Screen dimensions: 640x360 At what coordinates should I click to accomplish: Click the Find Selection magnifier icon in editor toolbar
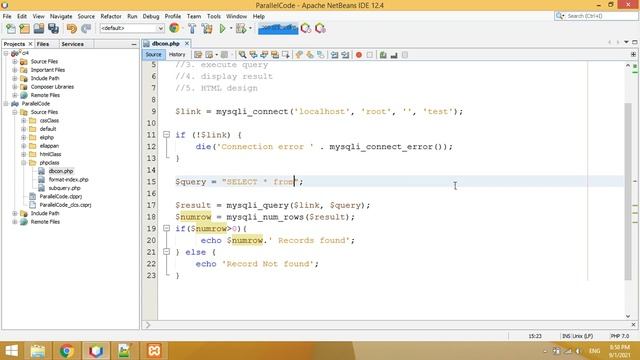pyautogui.click(x=242, y=55)
